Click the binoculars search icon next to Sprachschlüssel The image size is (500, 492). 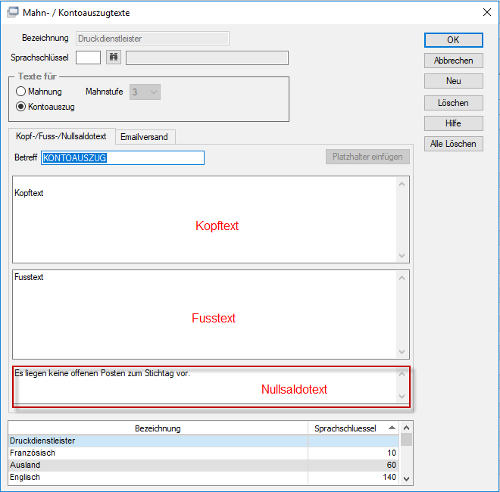pos(113,57)
